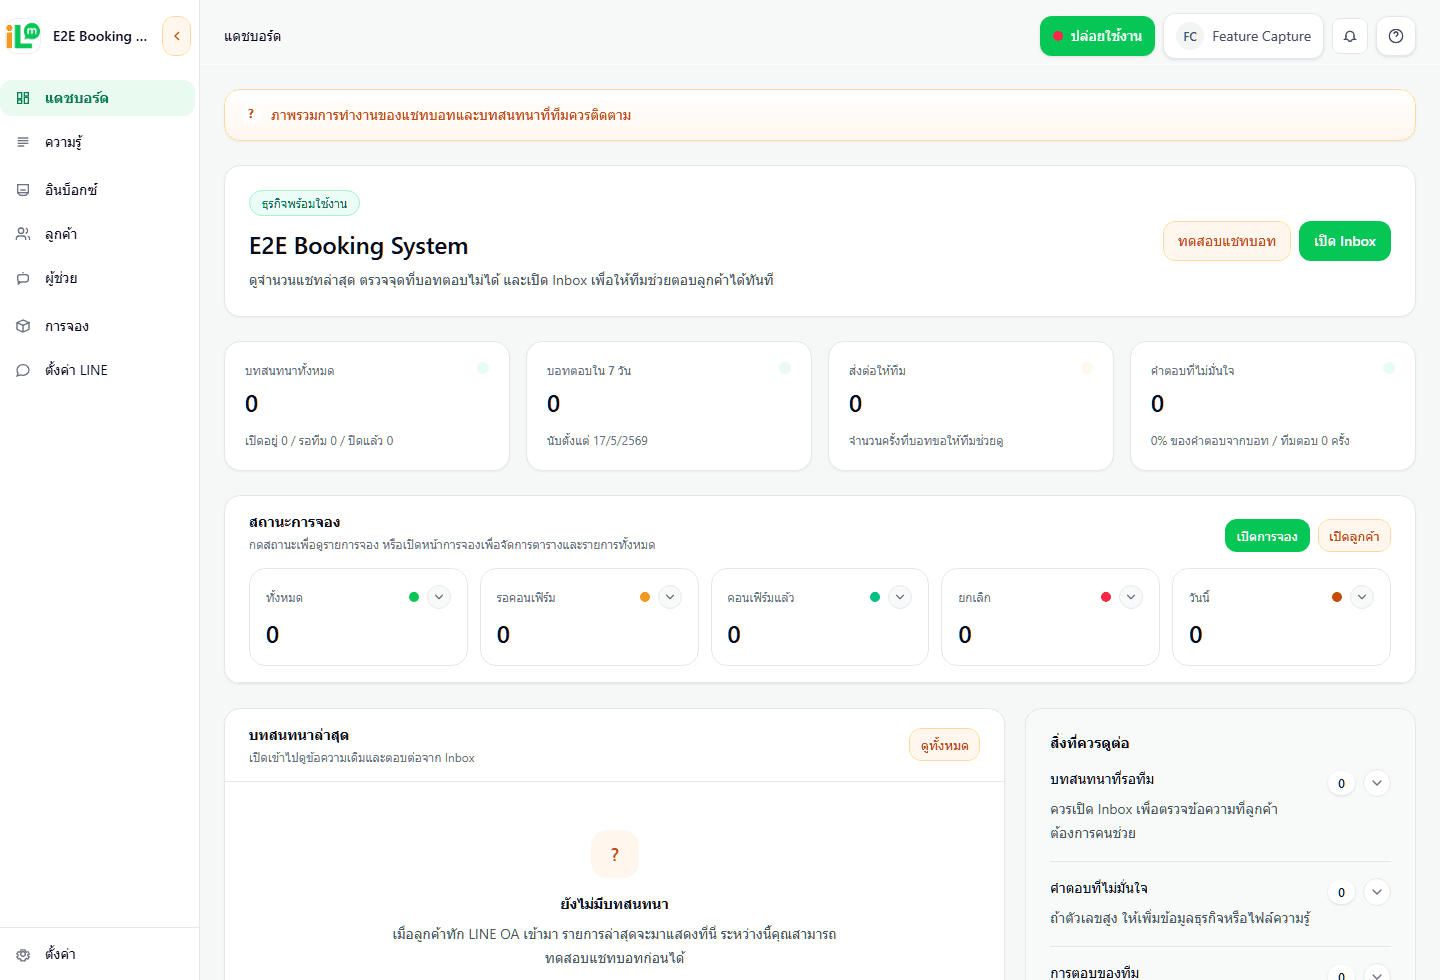Go to อินบ็อกซ์ menu item
This screenshot has height=980, width=1440.
coord(97,190)
